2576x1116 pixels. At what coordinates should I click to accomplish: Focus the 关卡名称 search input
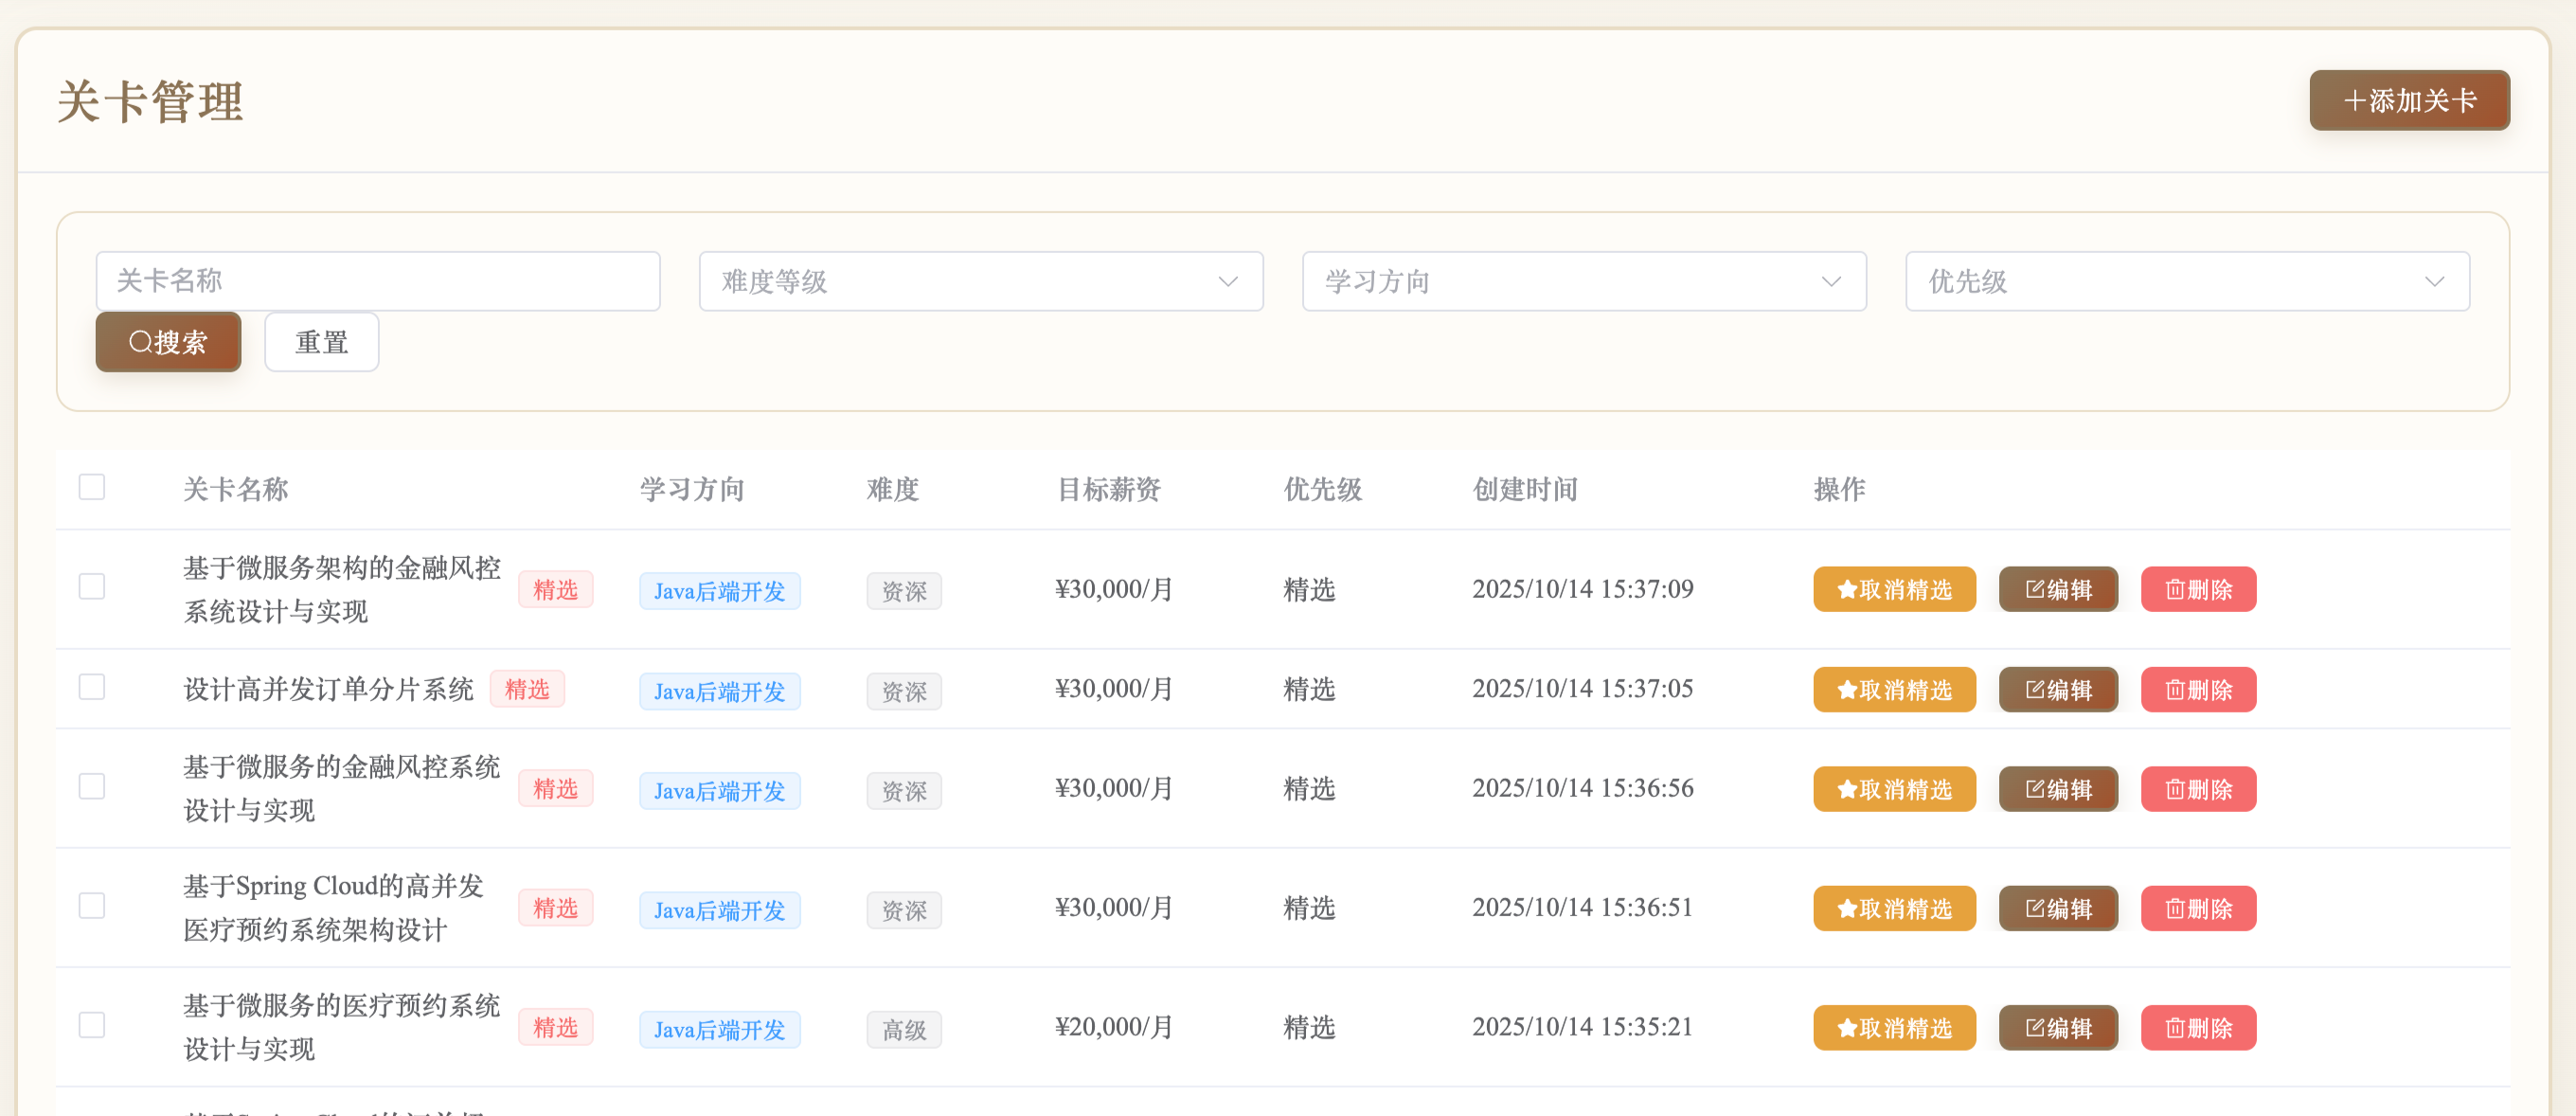377,281
